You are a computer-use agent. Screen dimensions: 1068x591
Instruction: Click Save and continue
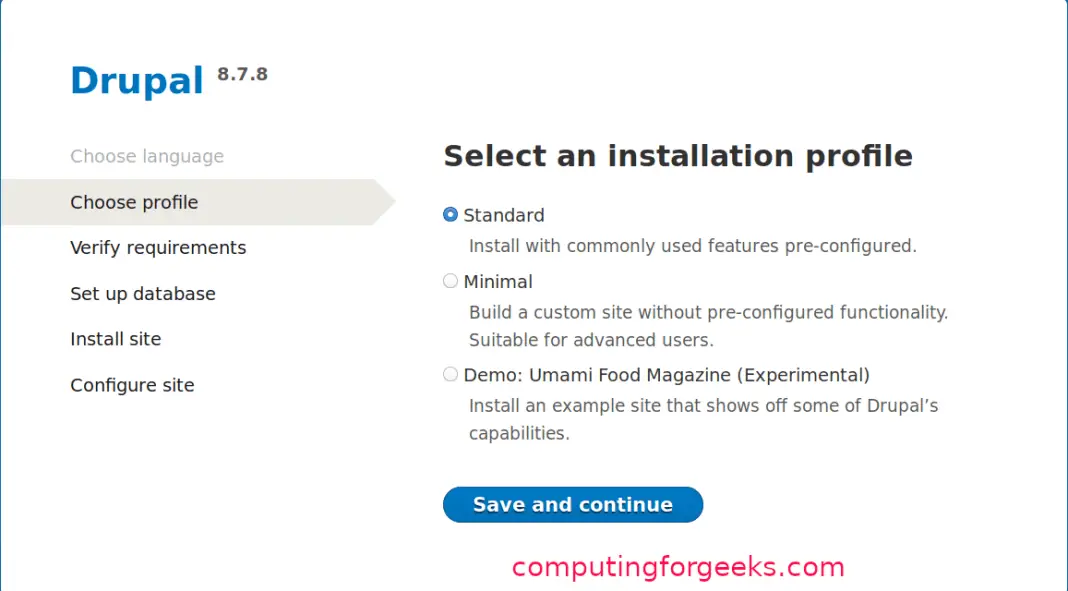572,504
